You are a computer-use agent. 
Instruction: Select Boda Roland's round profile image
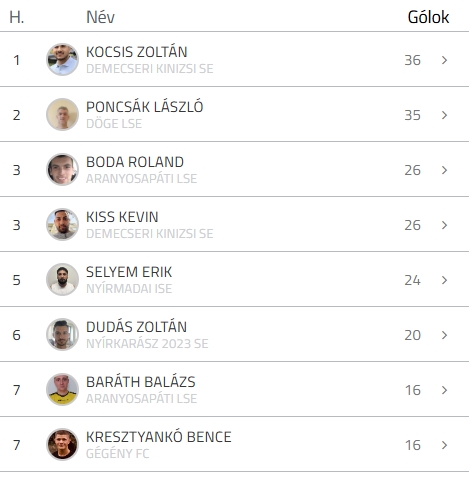pyautogui.click(x=62, y=169)
